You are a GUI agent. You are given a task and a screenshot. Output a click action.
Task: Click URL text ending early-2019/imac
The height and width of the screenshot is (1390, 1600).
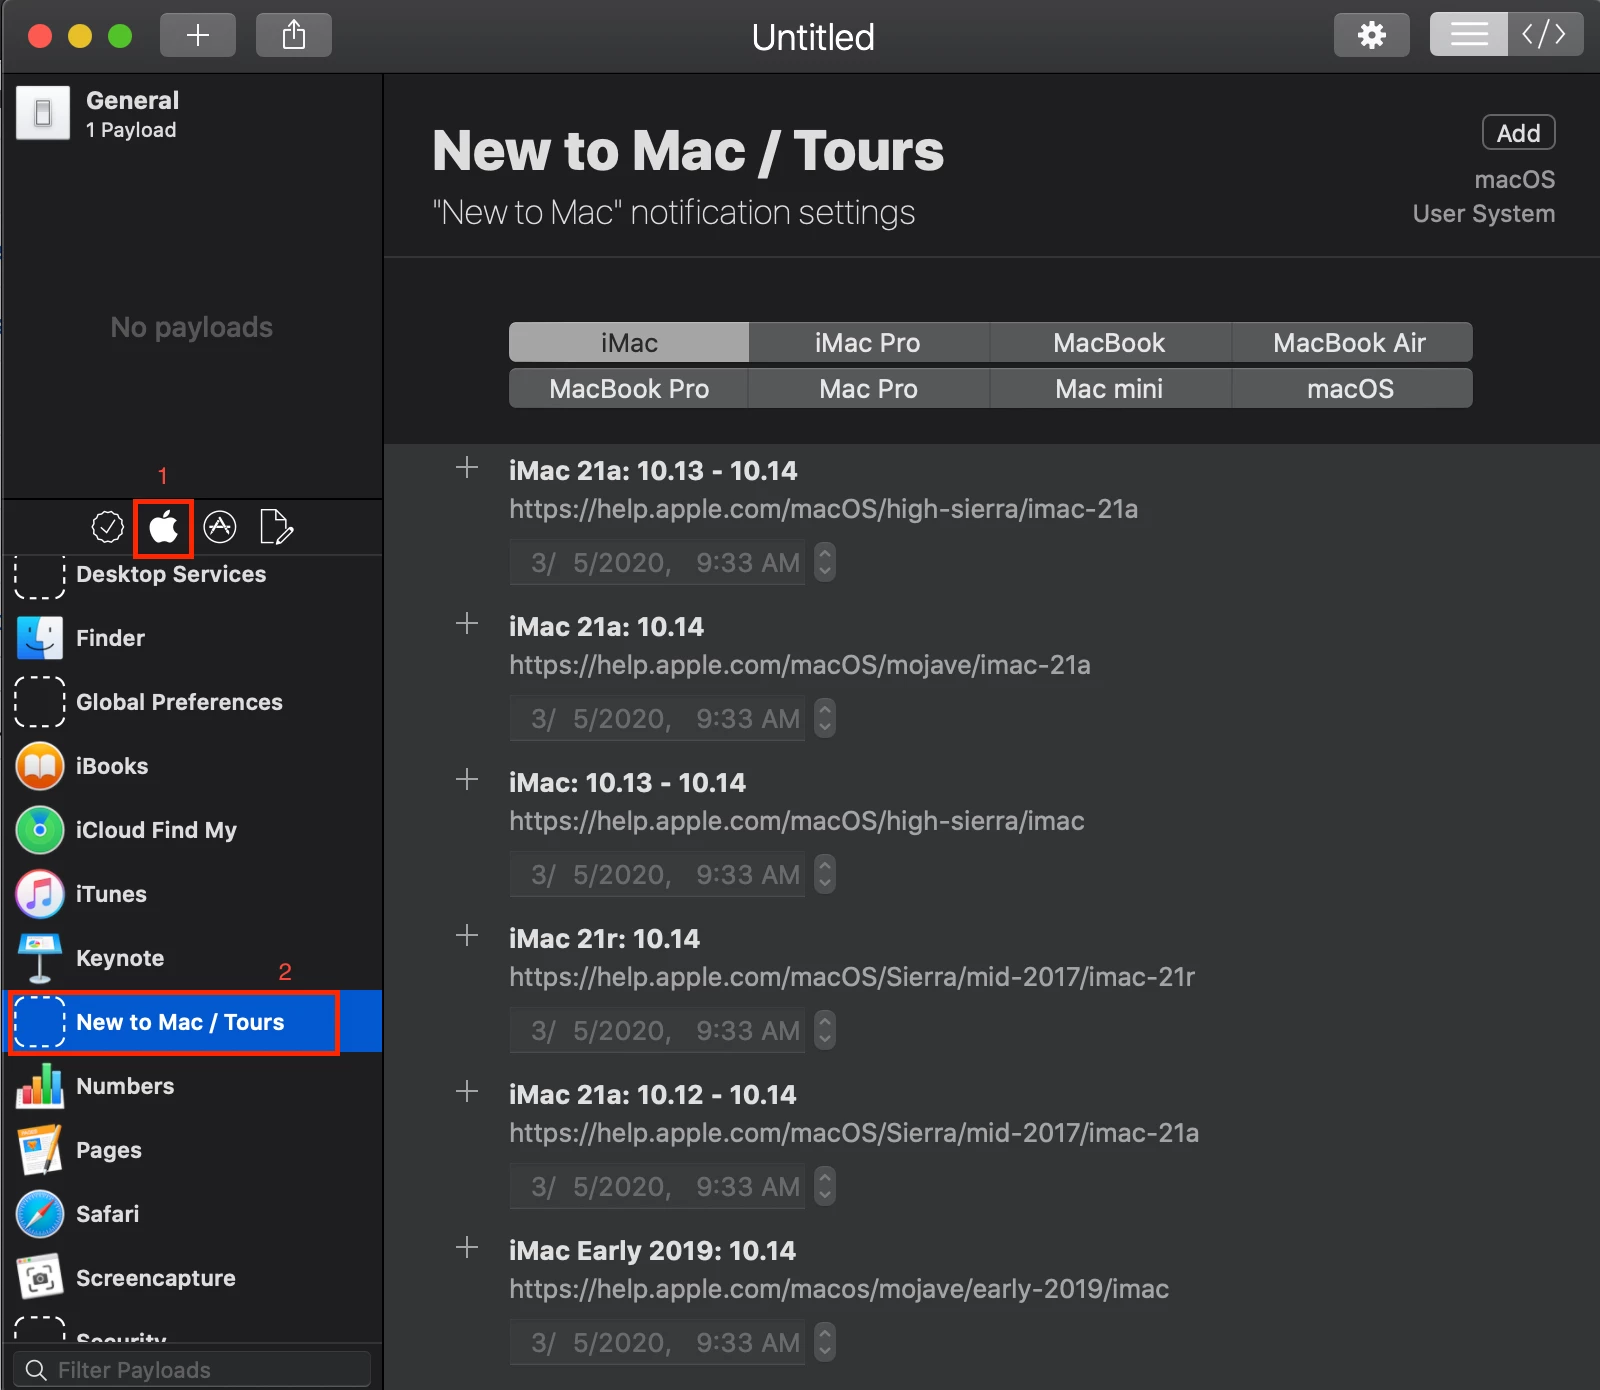839,1289
